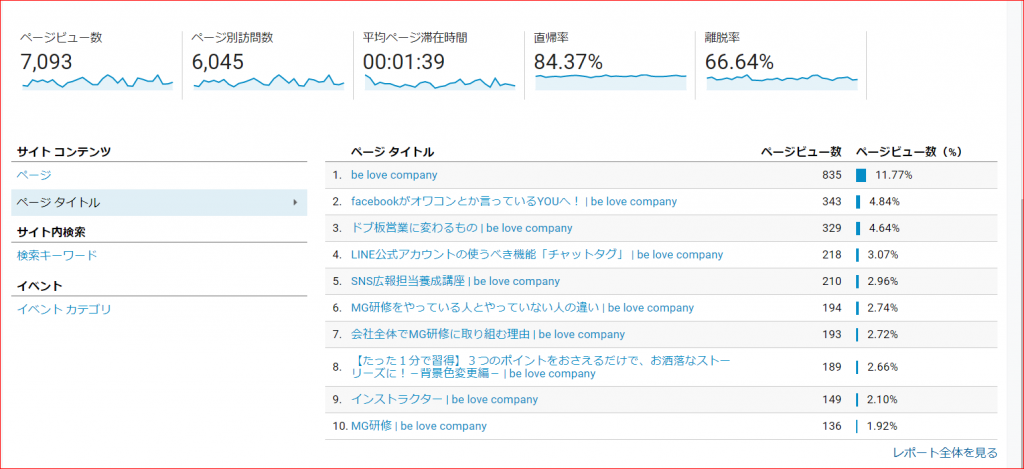Click the 4.64% percentage value
This screenshot has height=469, width=1024.
(x=884, y=228)
